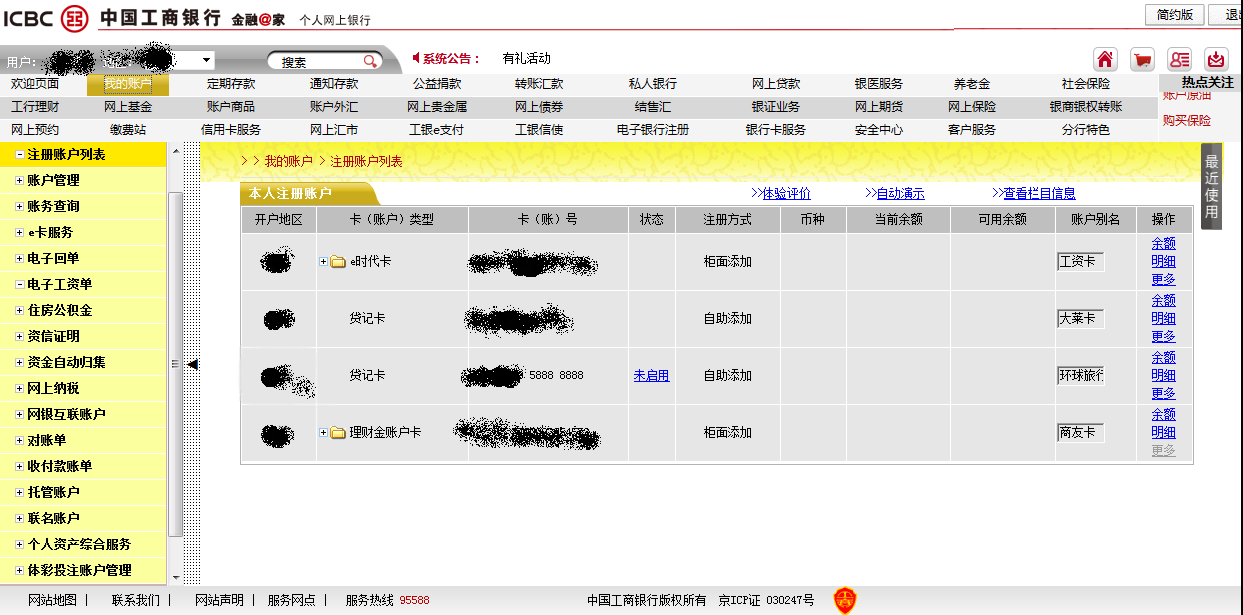
Task: Open the 安全中心 menu
Action: (879, 130)
